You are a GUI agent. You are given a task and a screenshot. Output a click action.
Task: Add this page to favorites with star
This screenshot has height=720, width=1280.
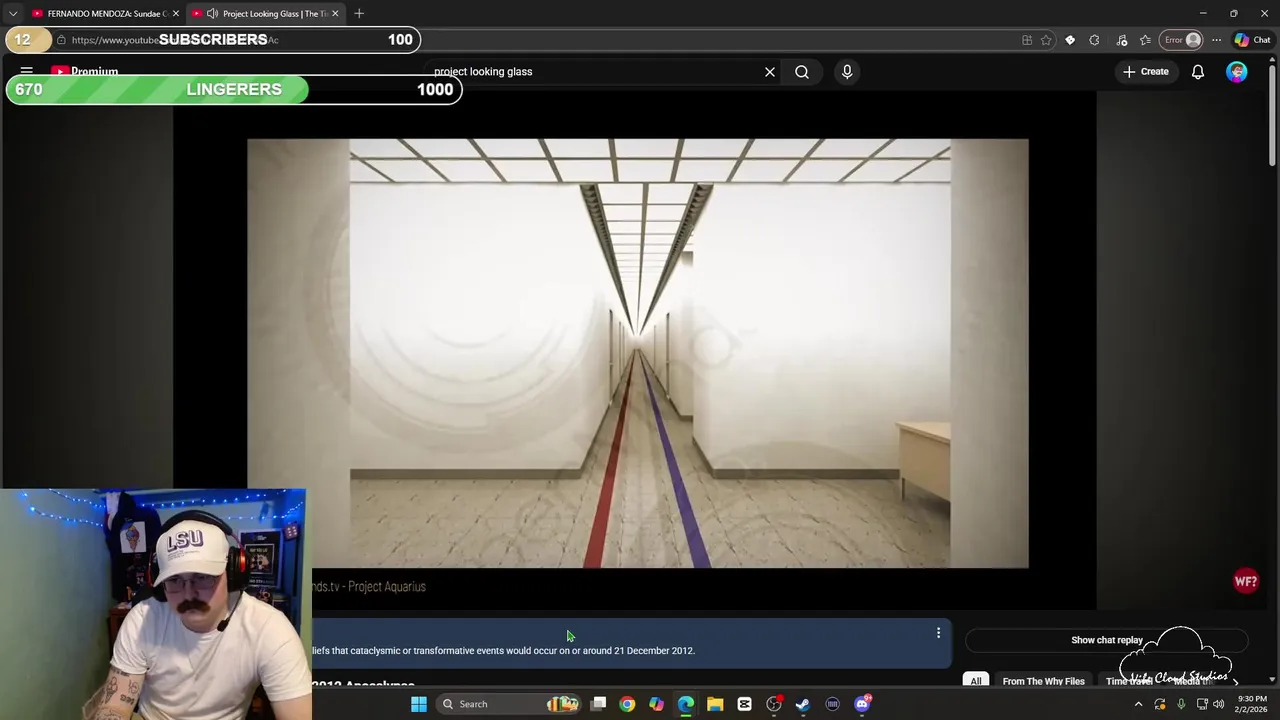(x=1046, y=40)
